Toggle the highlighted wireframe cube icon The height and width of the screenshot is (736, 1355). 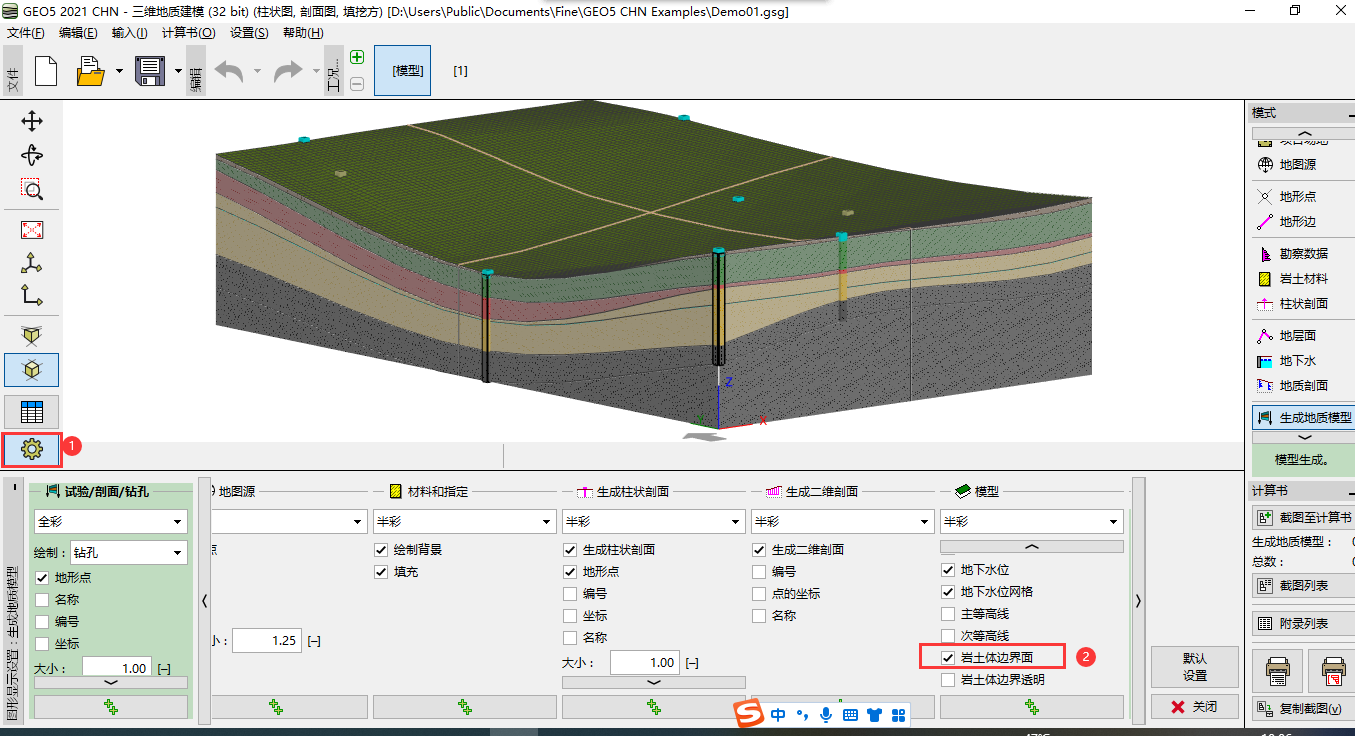(x=32, y=370)
